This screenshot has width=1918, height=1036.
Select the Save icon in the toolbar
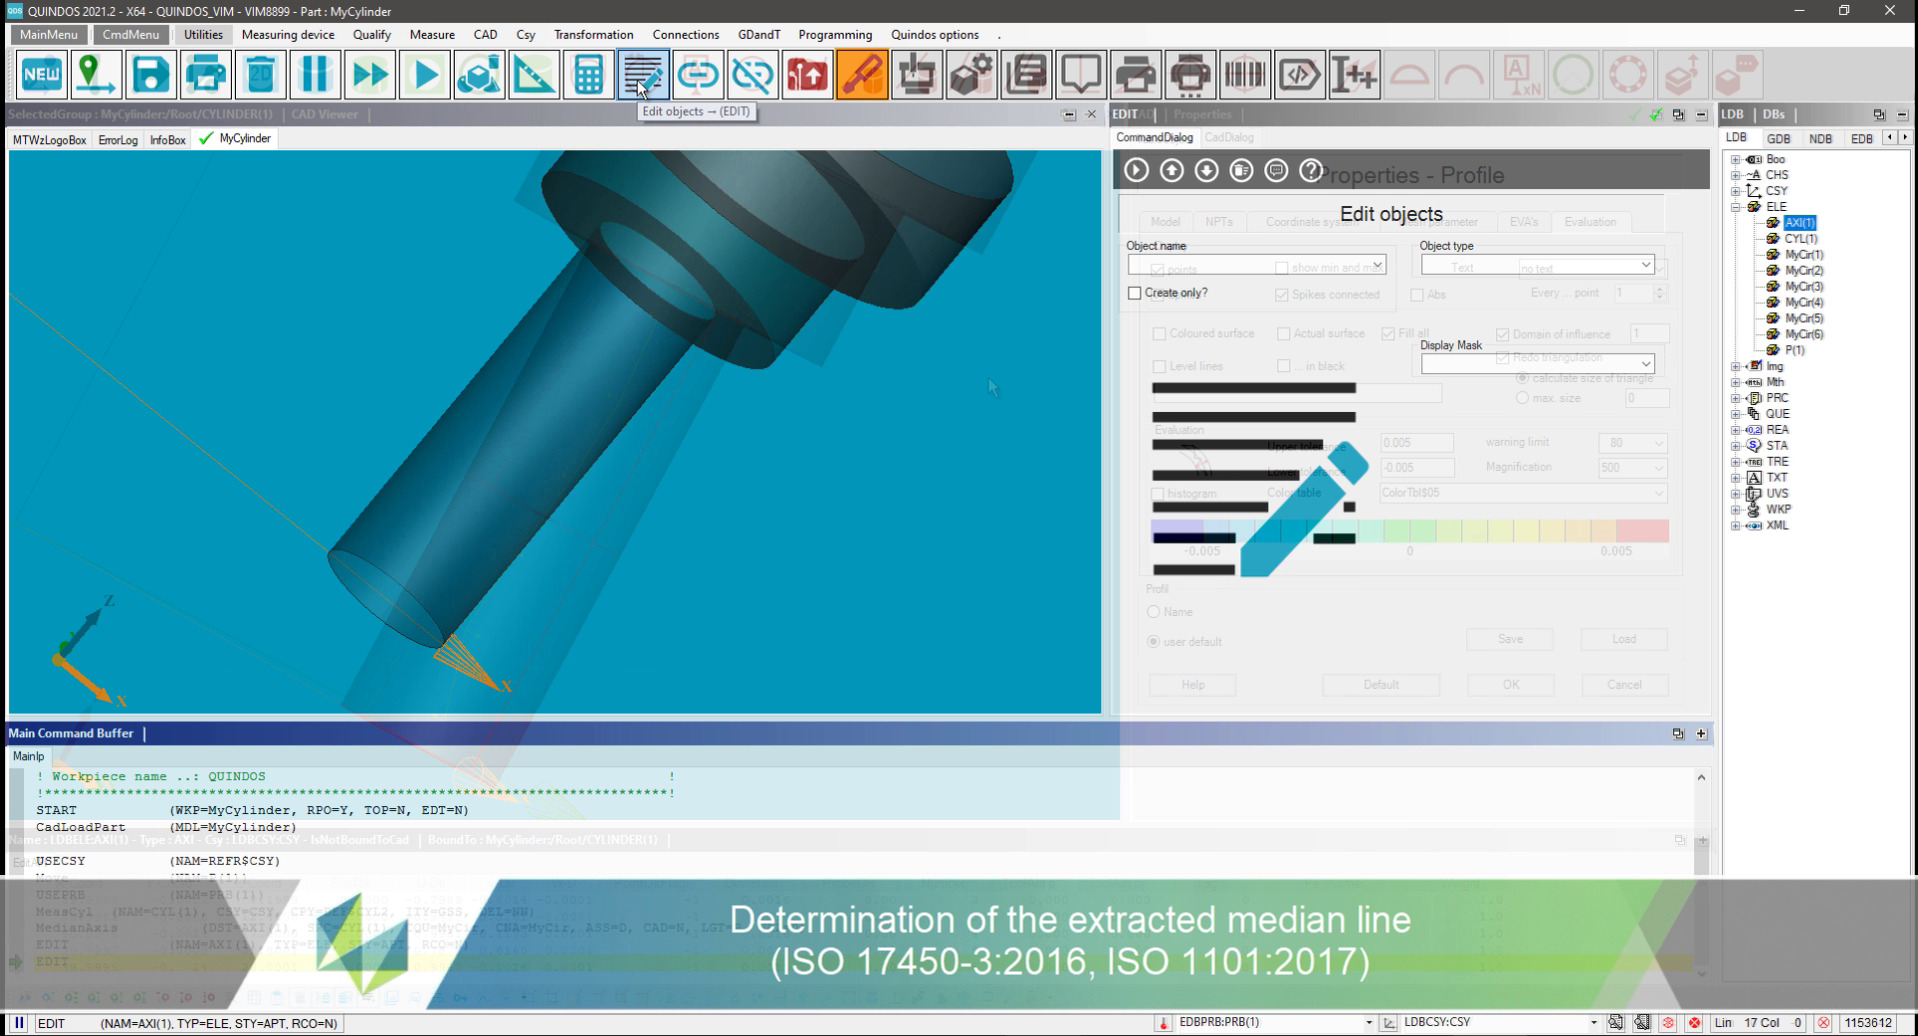(149, 73)
